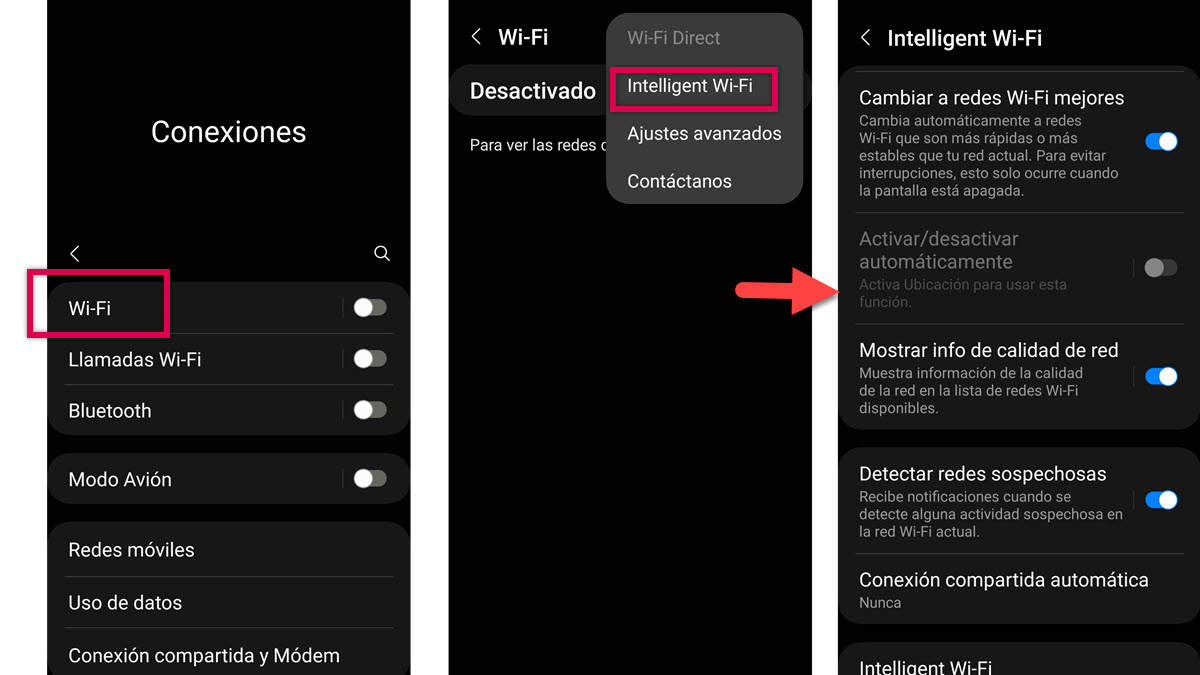Go back from the Conexiones screen
The height and width of the screenshot is (675, 1200).
pyautogui.click(x=75, y=254)
